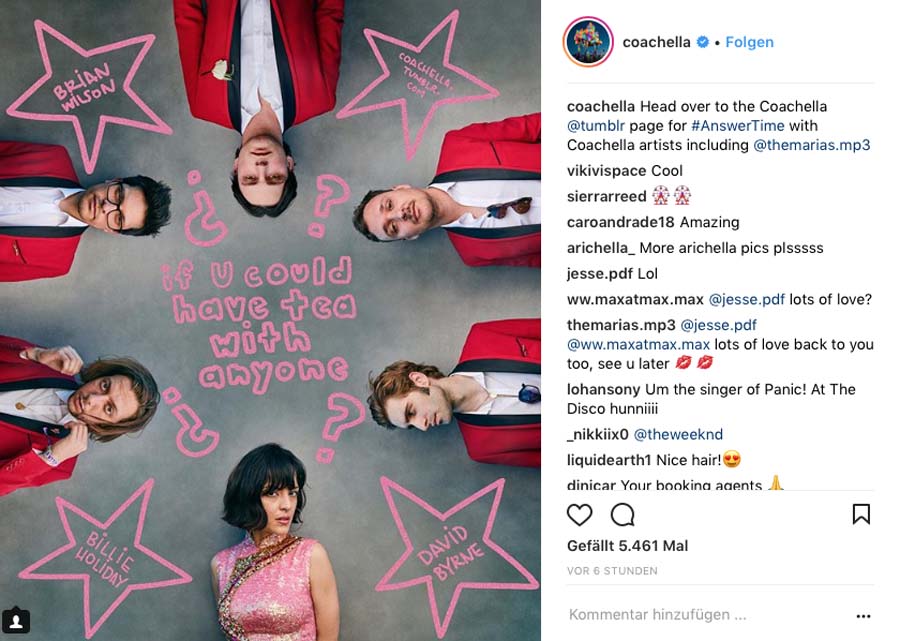
Task: Click the @jesse.pdf mention in ww.maxatmax.max's comment
Action: 747,300
